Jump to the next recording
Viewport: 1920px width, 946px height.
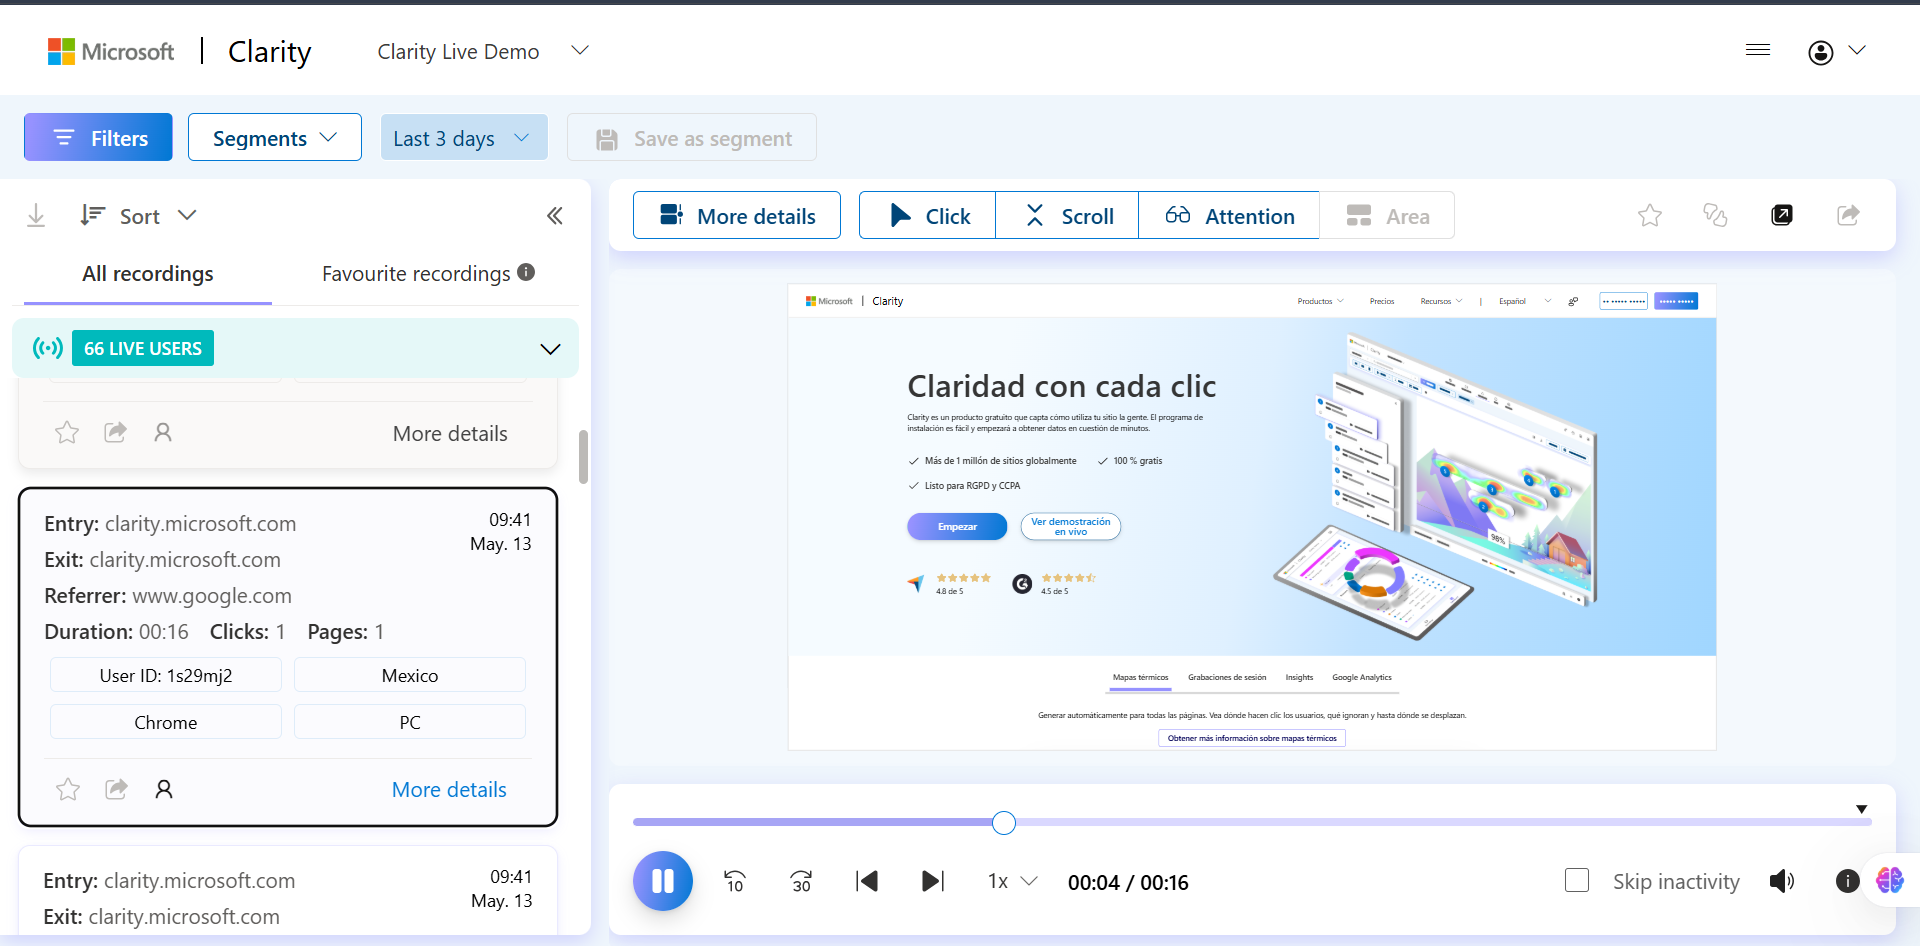coord(932,881)
